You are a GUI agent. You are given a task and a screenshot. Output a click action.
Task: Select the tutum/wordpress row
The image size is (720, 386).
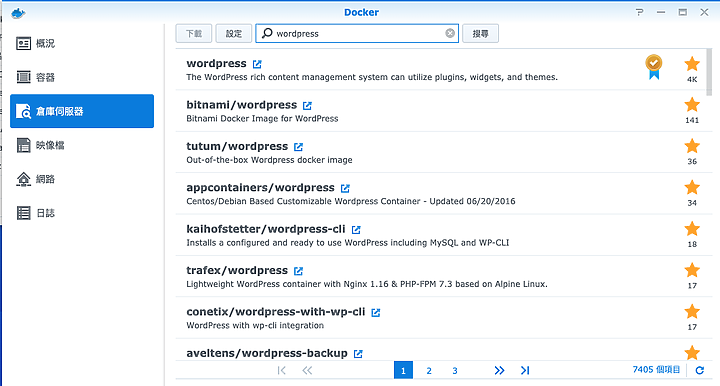coord(441,152)
